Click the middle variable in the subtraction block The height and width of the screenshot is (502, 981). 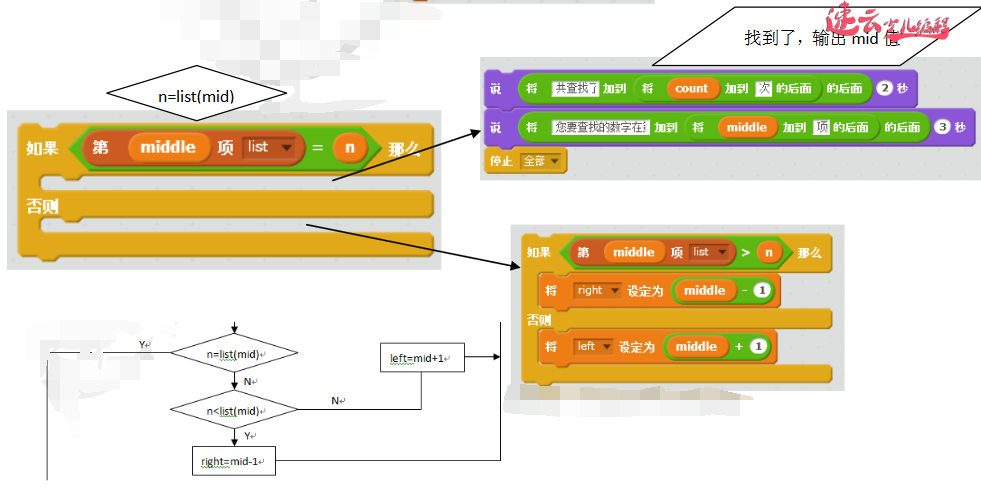[x=704, y=291]
